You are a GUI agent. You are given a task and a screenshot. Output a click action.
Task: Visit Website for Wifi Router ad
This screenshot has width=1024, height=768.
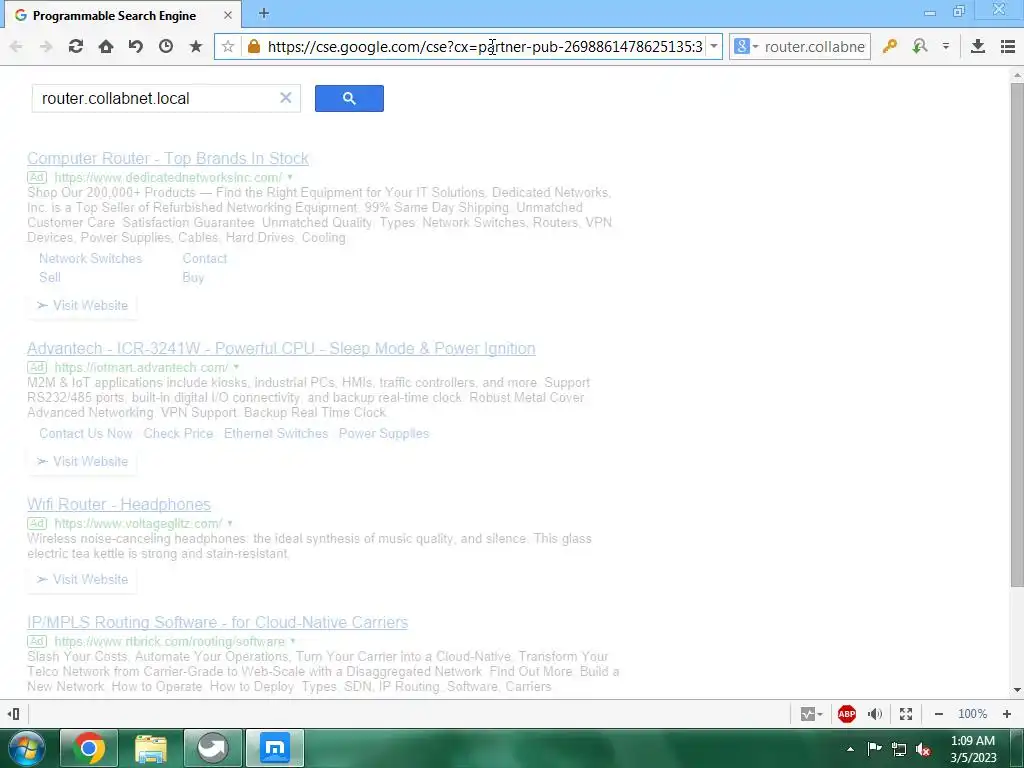(x=82, y=580)
